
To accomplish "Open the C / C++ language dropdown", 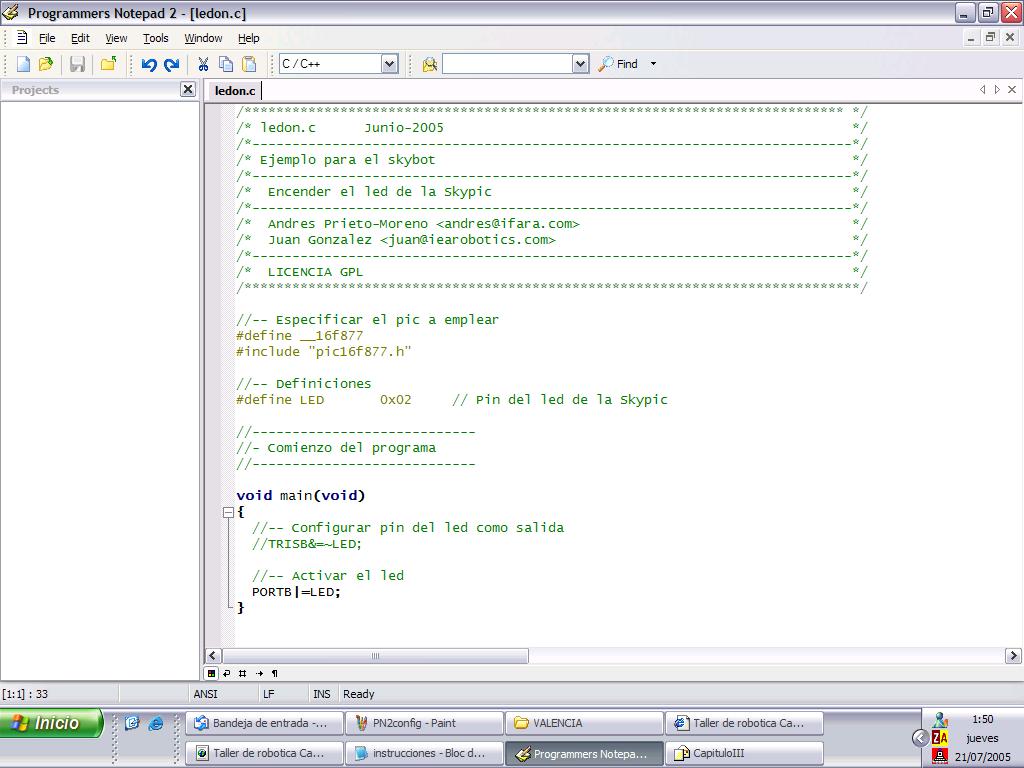I will click(389, 64).
